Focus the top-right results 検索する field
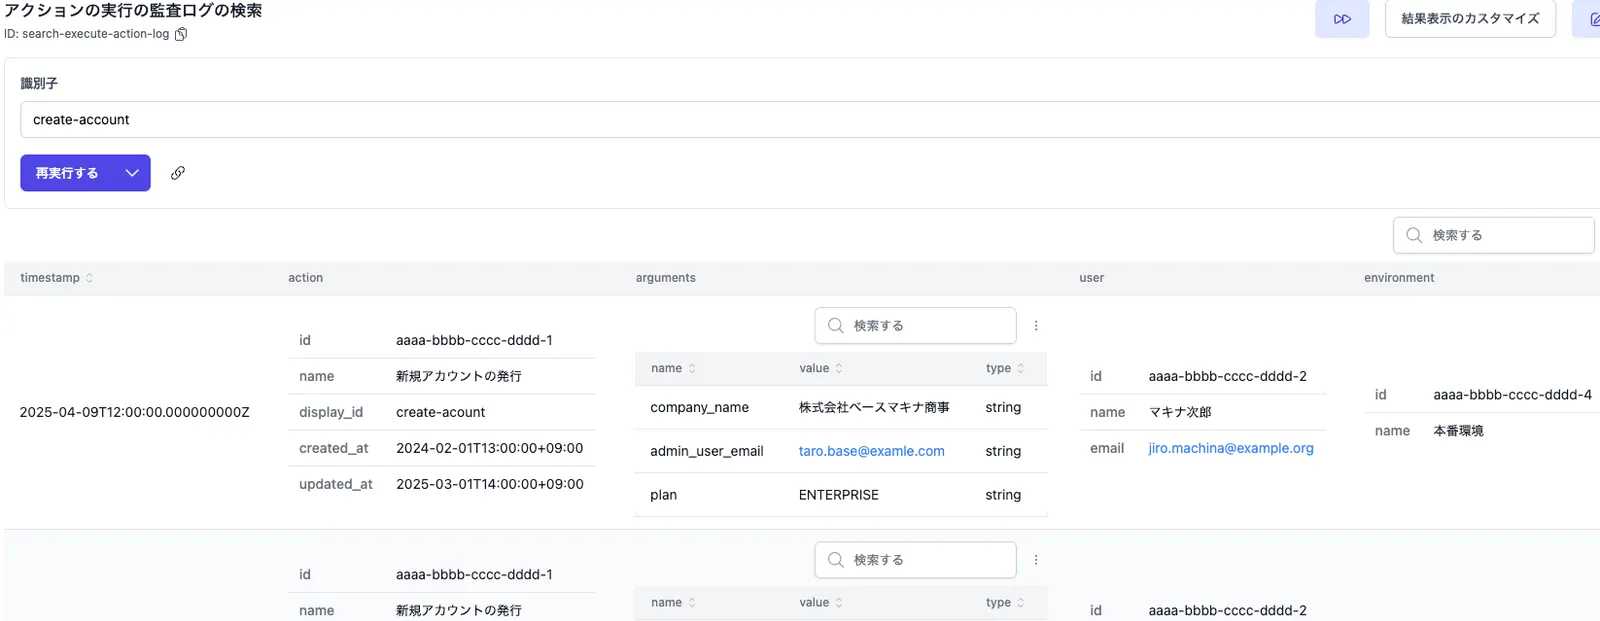The height and width of the screenshot is (621, 1600). (x=1494, y=235)
